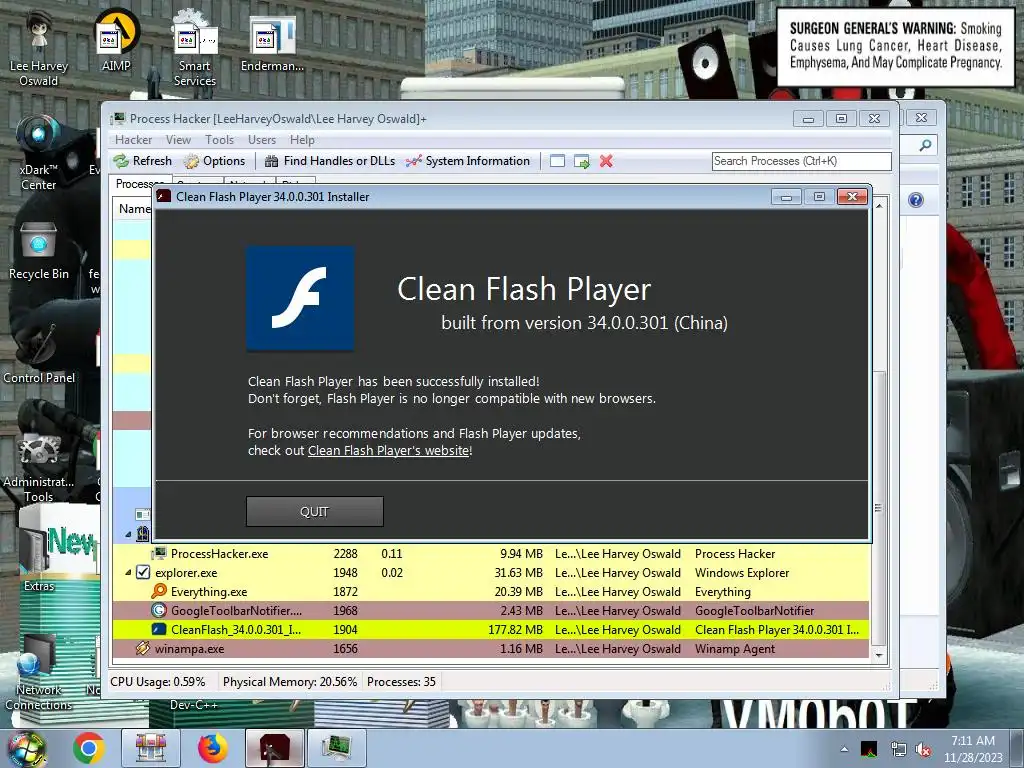Open the Administrative Tools desktop icon
The width and height of the screenshot is (1024, 768).
(x=39, y=466)
